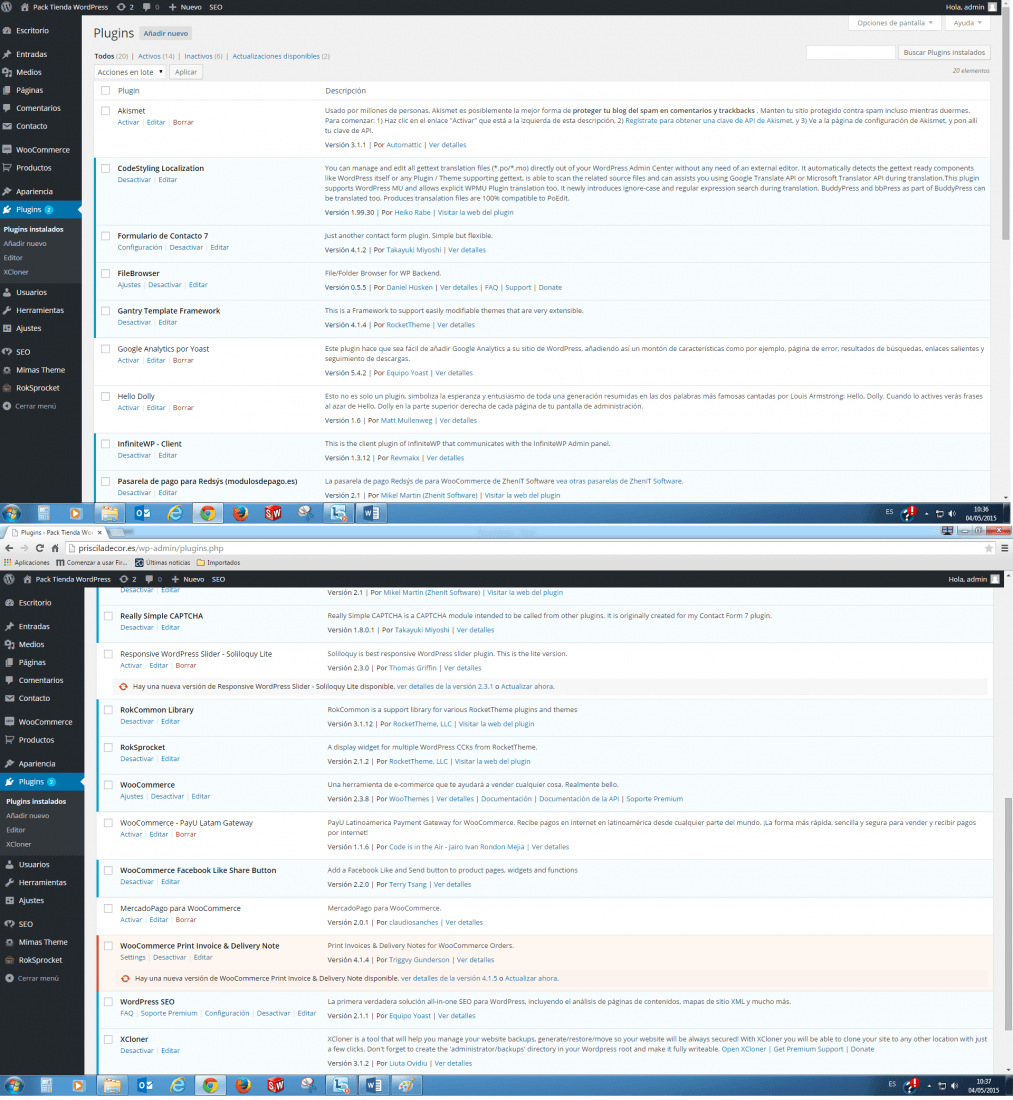Open Herramientas in upper screenshot's sidebar
1013x1100 pixels.
pos(40,310)
